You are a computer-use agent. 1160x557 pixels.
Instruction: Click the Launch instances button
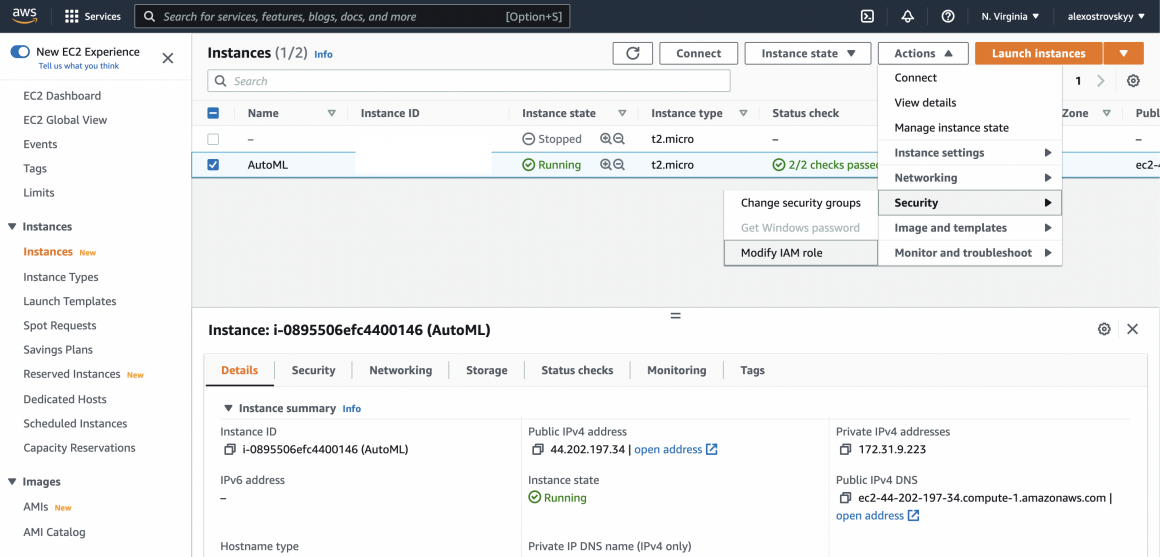1038,54
